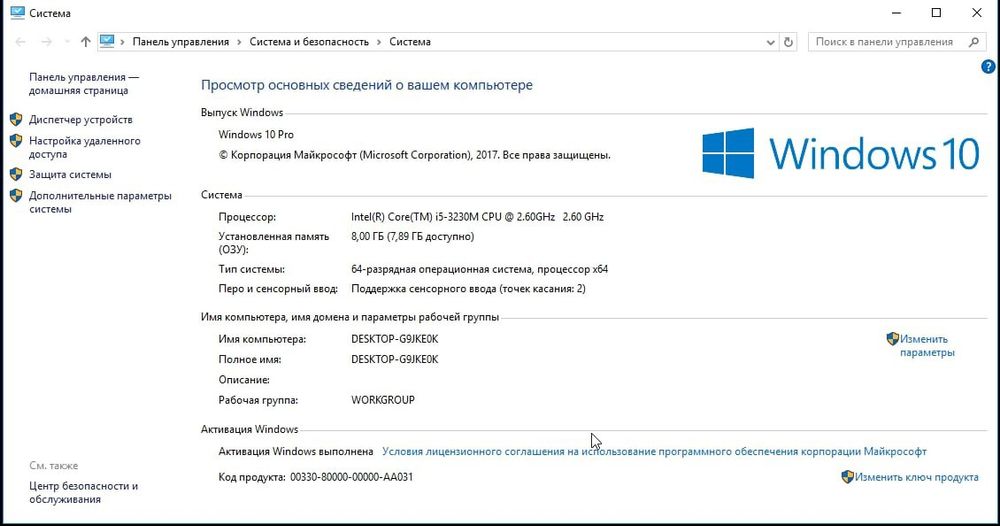Click the 'Windows 10 Pro' edition text

256,135
